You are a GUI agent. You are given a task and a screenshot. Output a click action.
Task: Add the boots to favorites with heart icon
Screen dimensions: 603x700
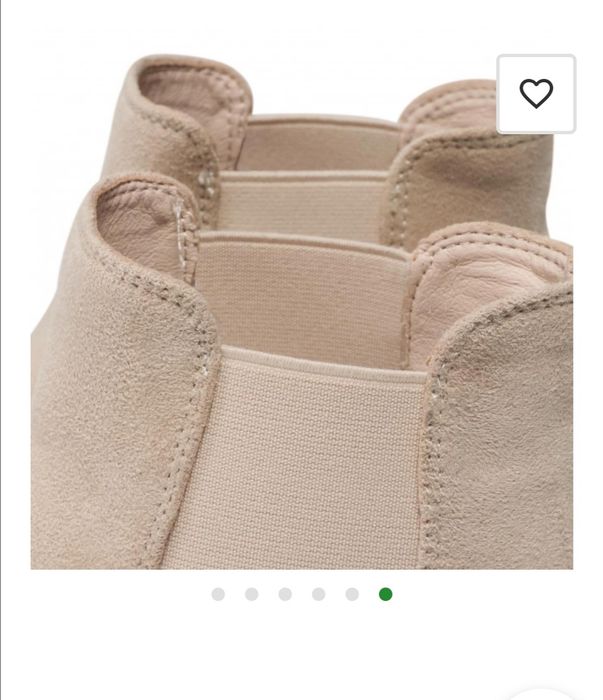click(536, 94)
